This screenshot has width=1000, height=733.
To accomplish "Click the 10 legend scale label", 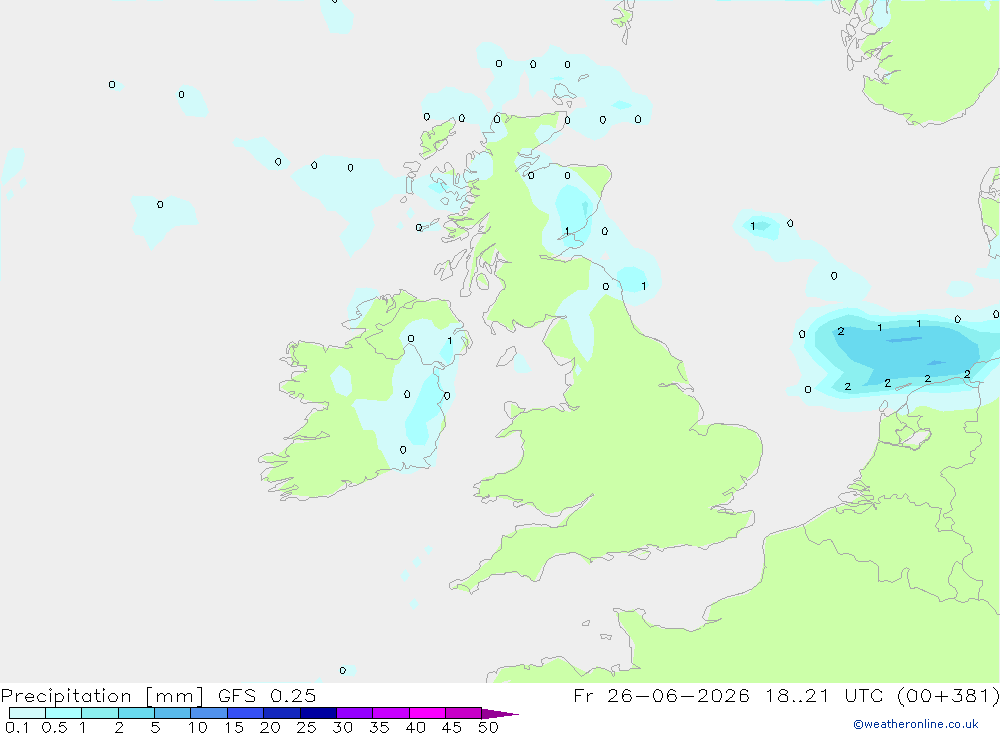I will [x=198, y=727].
